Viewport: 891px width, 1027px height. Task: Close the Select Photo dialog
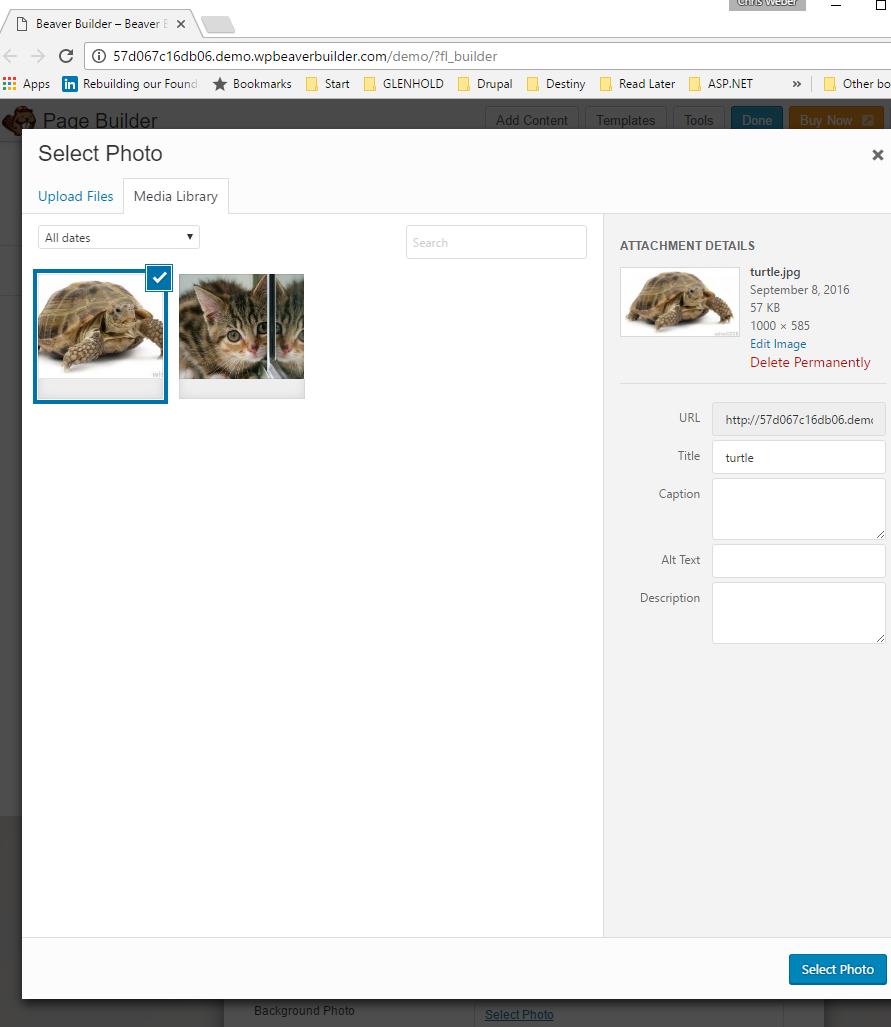pos(877,155)
